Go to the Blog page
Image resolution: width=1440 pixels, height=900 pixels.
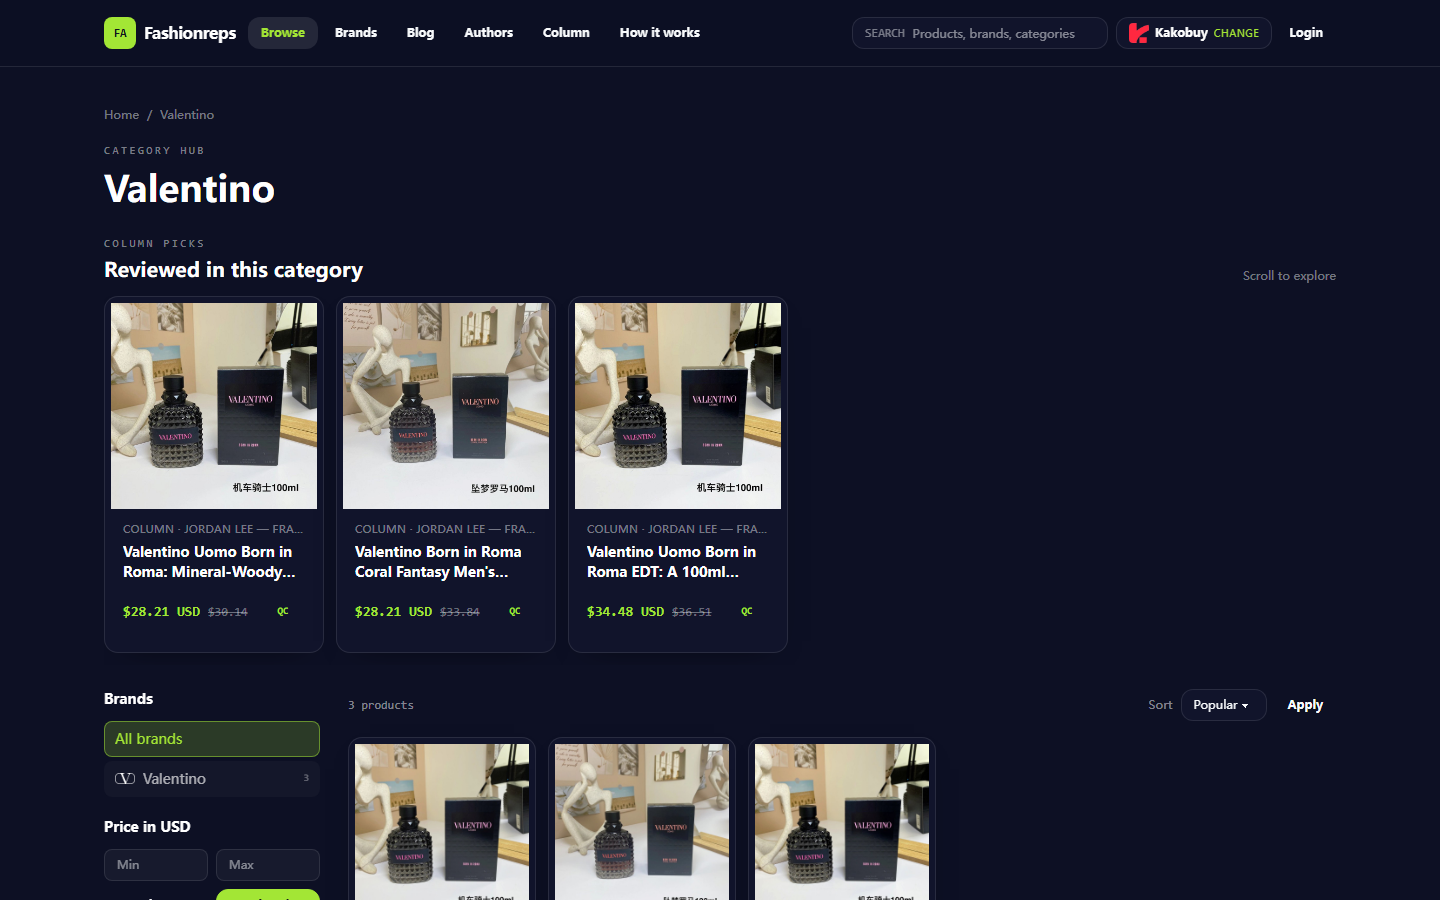point(420,33)
